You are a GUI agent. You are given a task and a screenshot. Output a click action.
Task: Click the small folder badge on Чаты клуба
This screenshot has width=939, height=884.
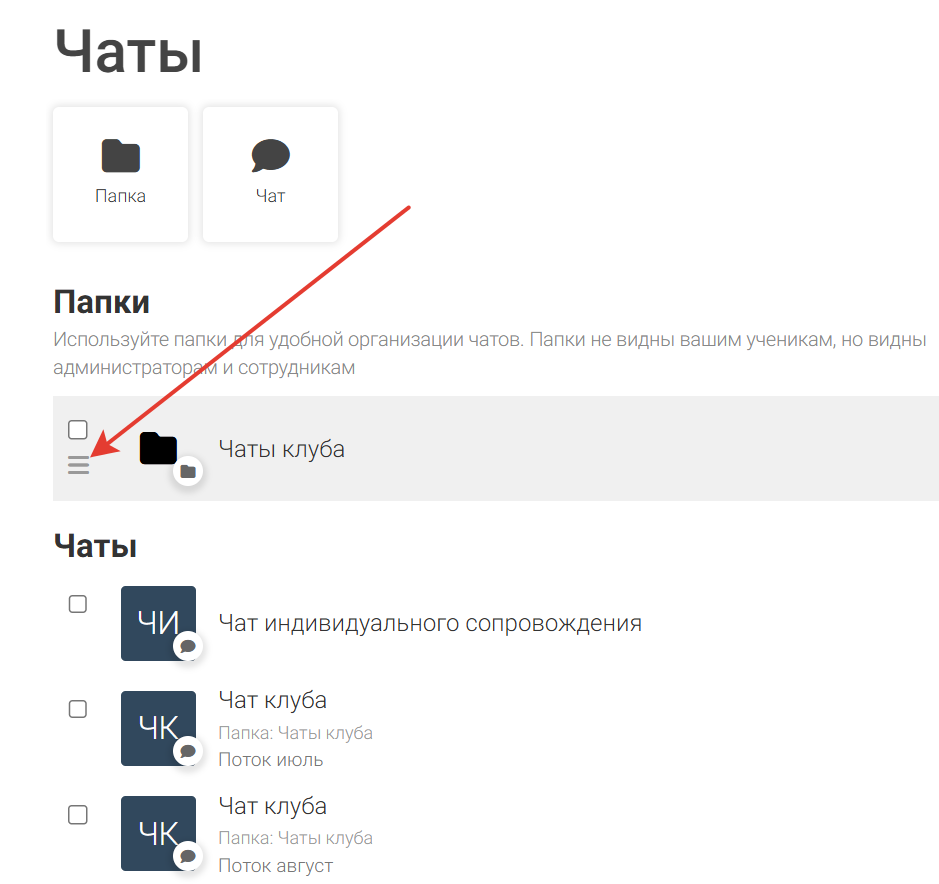coord(188,471)
